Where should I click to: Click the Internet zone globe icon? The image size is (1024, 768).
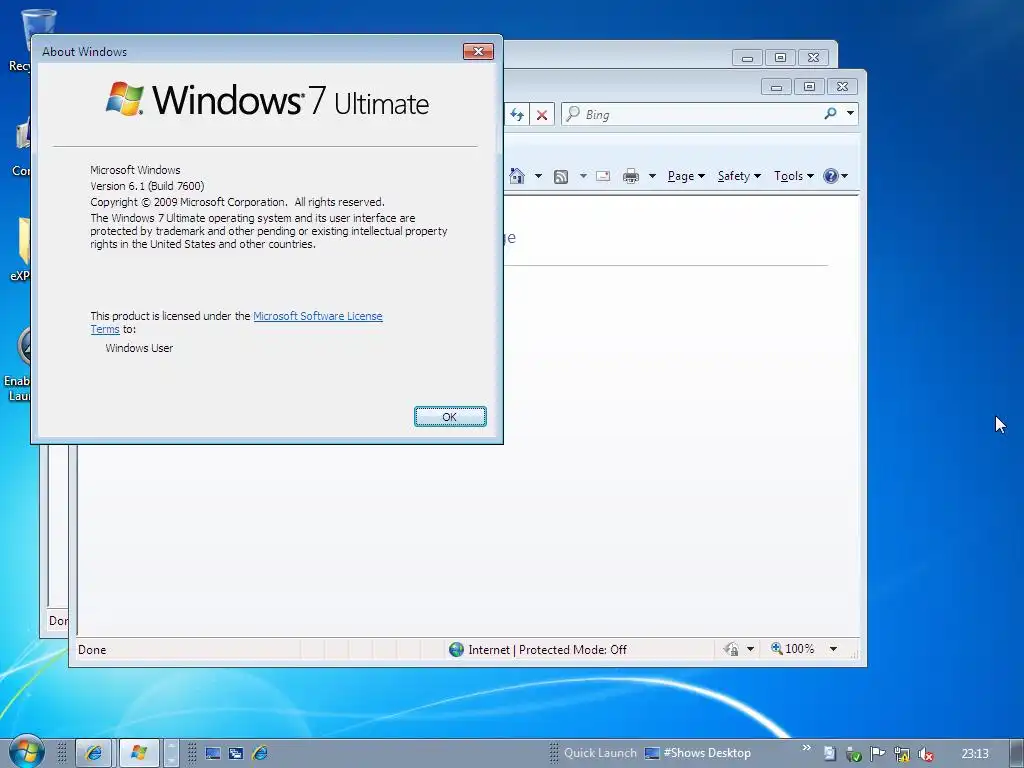pos(456,649)
